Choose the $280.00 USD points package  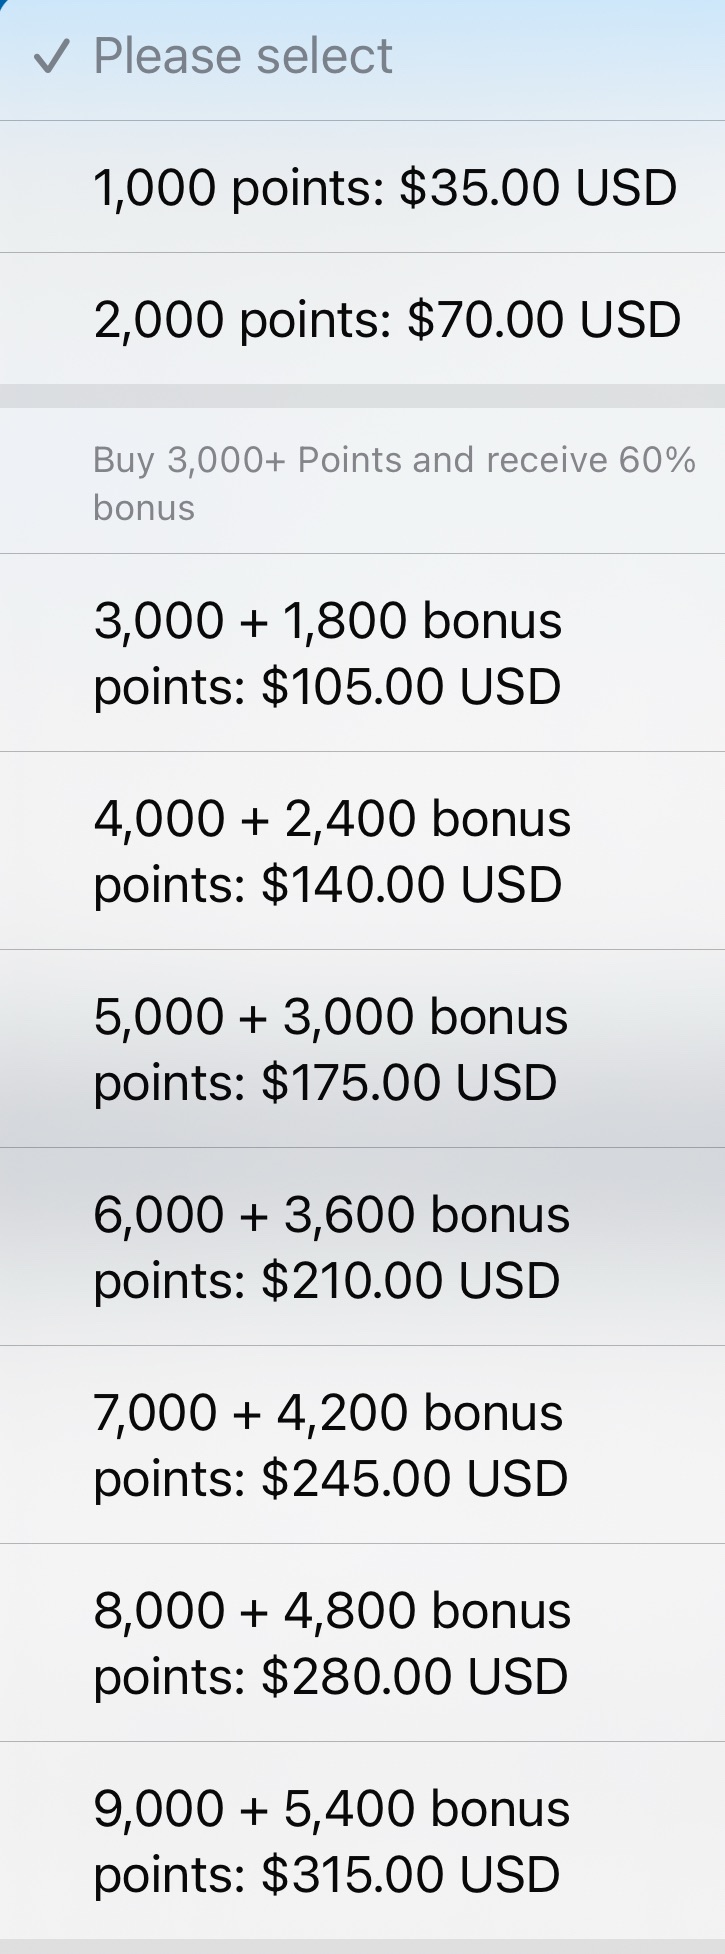[414, 1677]
